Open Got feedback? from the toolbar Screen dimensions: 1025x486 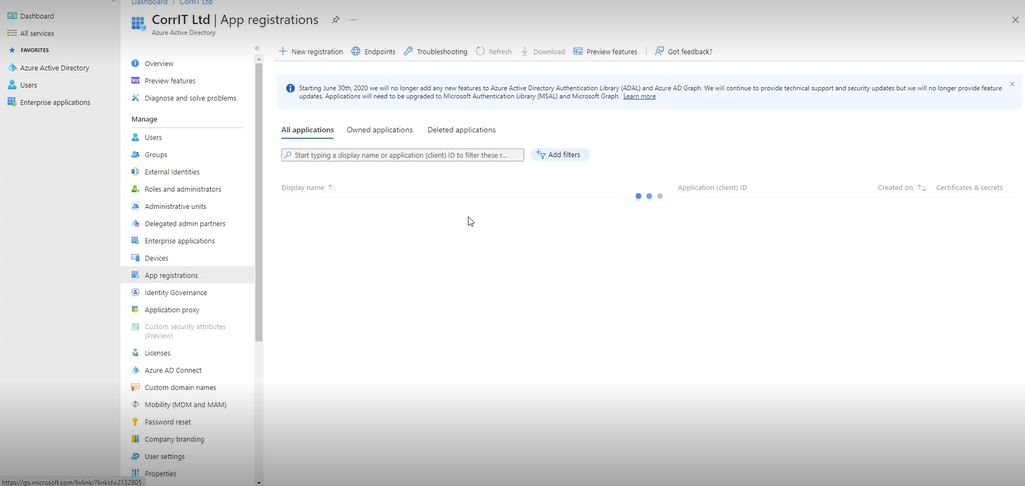coord(683,51)
